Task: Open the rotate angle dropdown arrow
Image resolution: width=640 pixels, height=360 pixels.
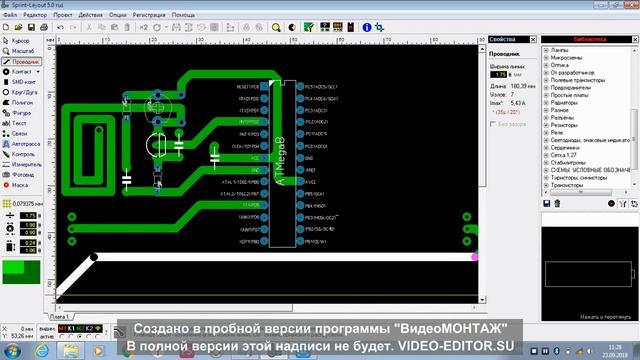Action: point(166,27)
